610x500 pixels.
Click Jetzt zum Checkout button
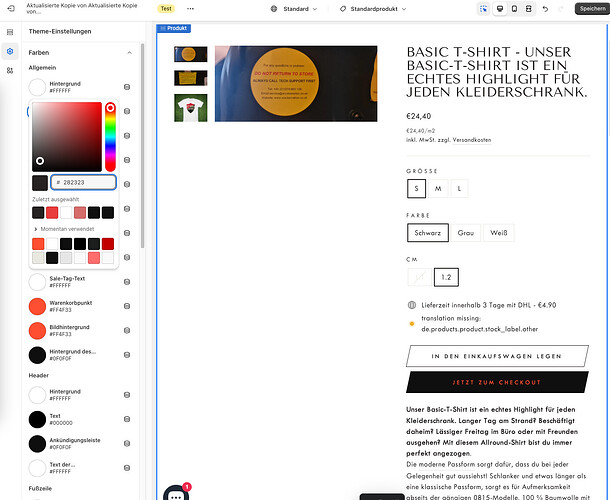tap(497, 382)
